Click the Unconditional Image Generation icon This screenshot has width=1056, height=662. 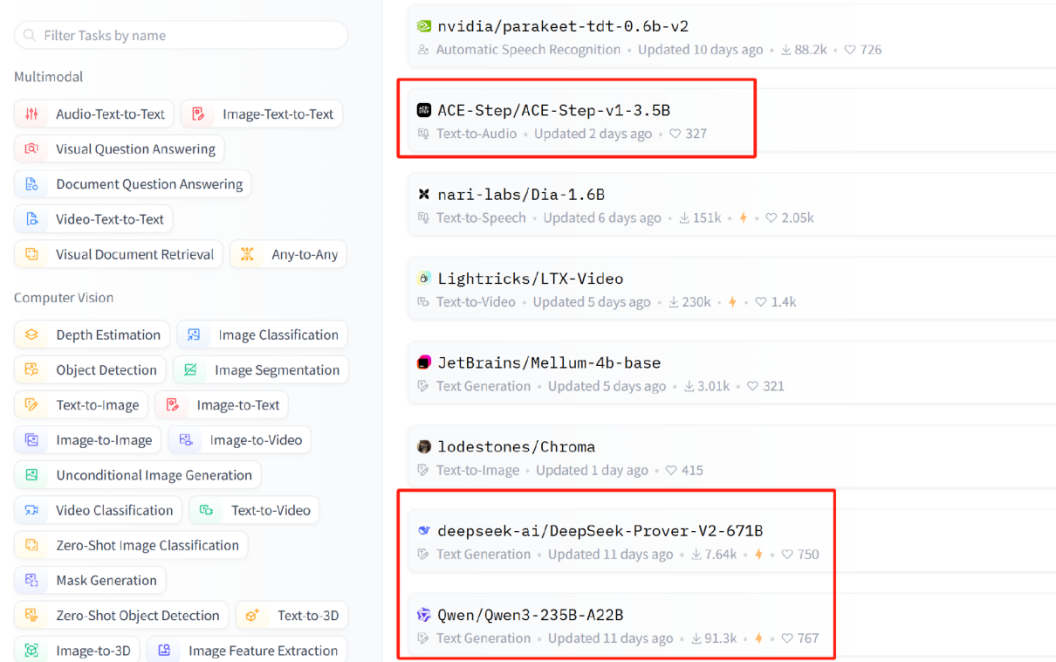[32, 475]
